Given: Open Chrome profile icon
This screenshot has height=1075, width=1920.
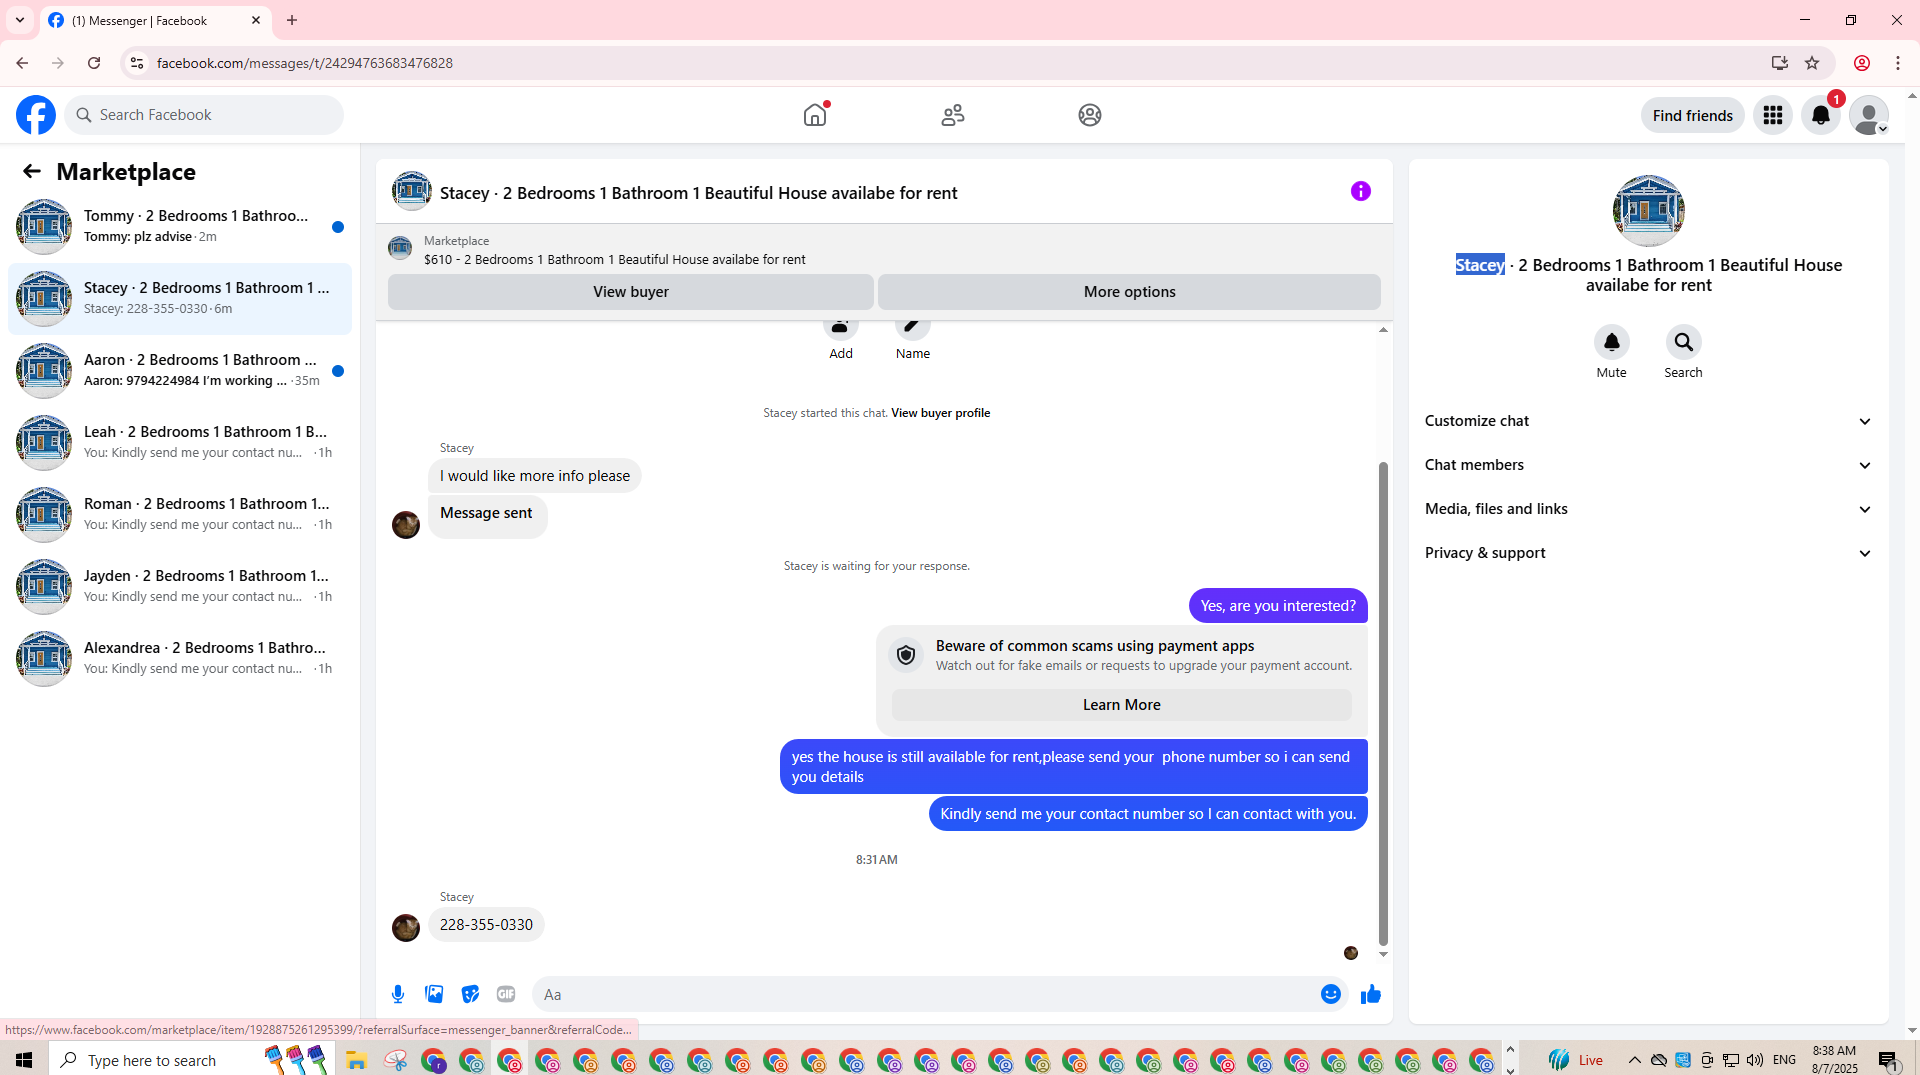Looking at the screenshot, I should pos(1862,63).
